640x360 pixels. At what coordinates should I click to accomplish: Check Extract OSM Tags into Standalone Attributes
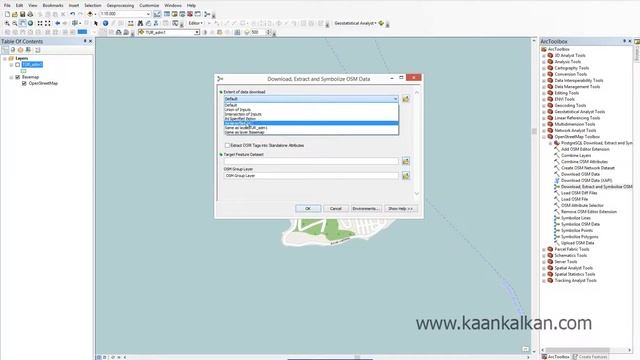coord(227,145)
